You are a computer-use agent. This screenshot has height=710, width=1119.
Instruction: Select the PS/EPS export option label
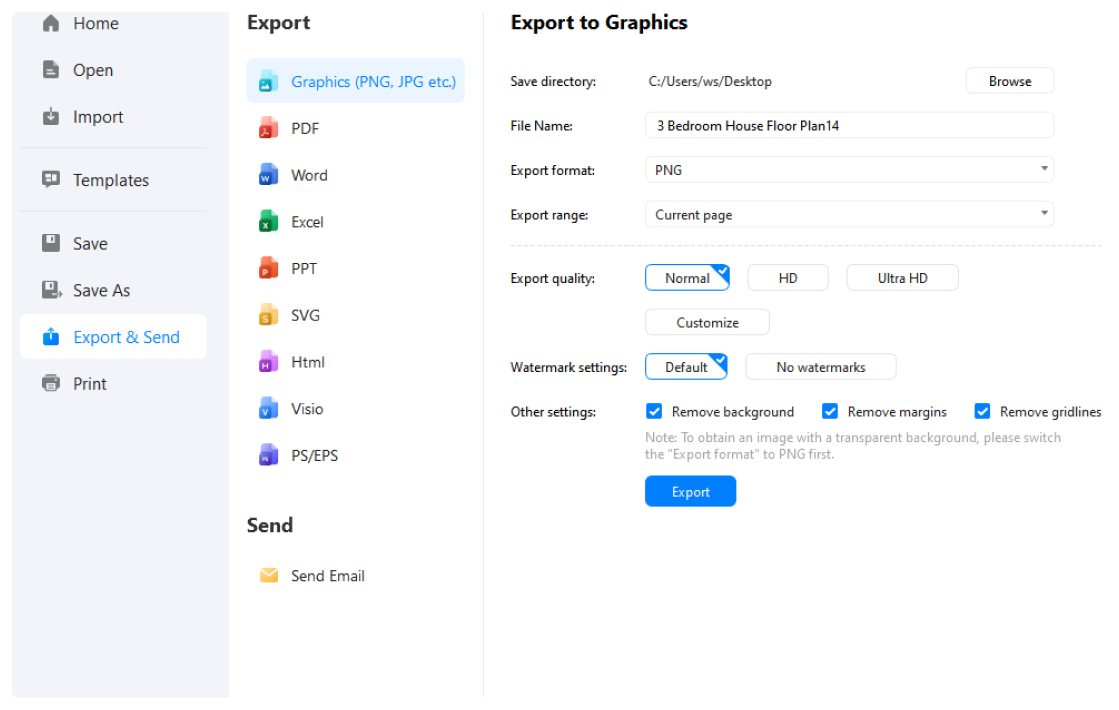pyautogui.click(x=314, y=455)
